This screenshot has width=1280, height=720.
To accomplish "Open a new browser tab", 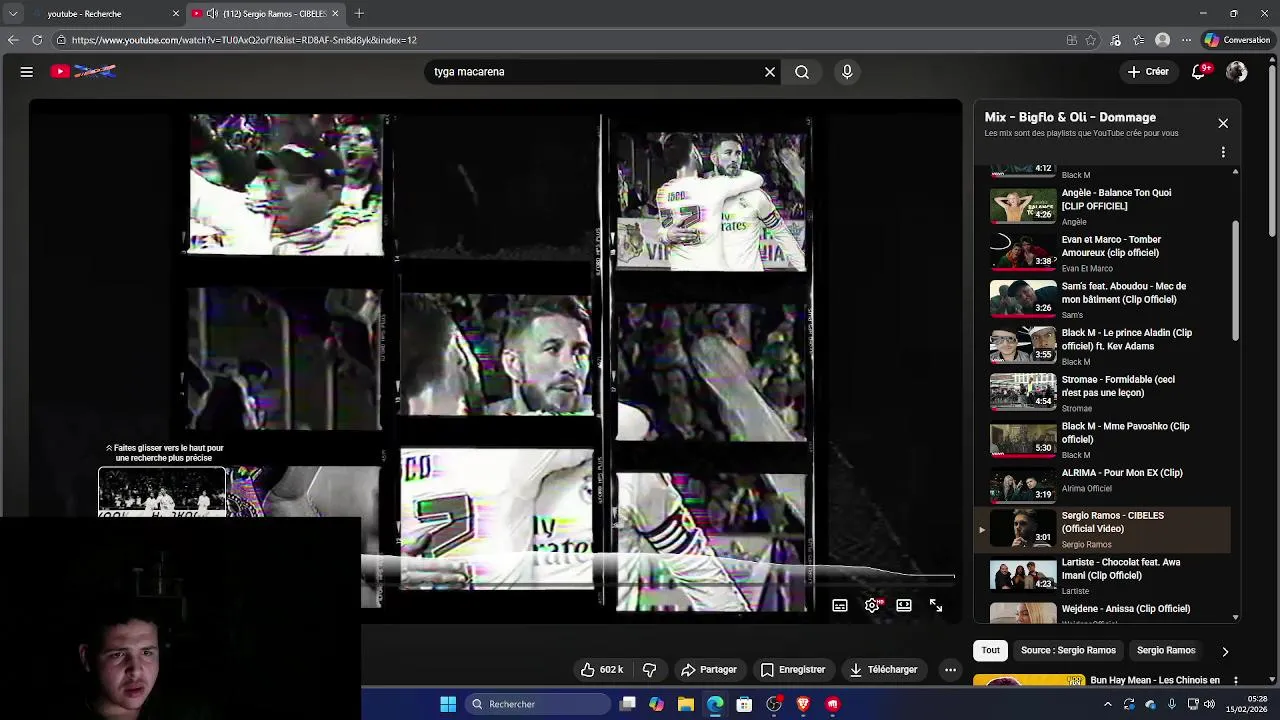I will click(x=359, y=14).
